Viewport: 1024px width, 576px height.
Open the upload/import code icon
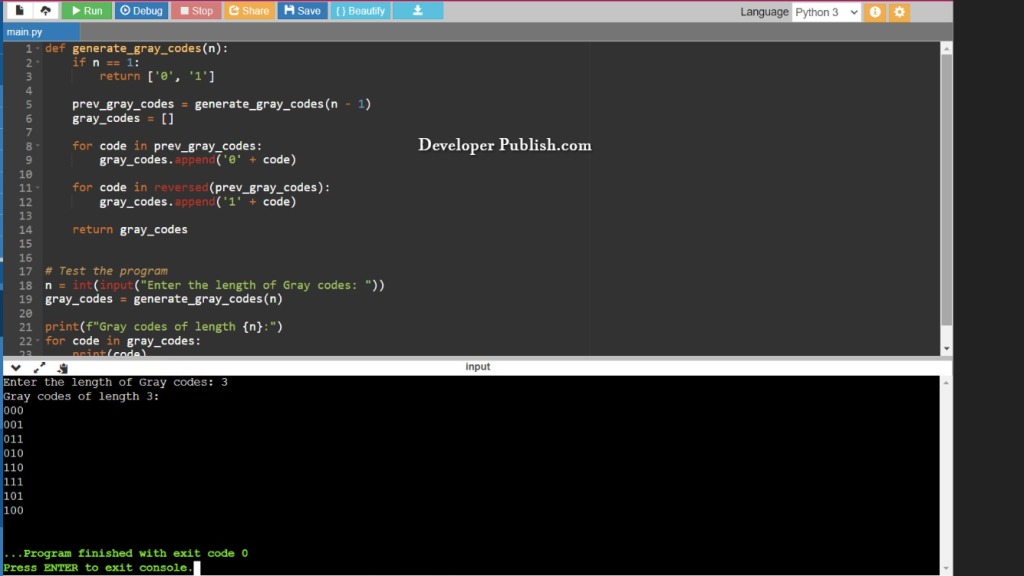tap(45, 10)
